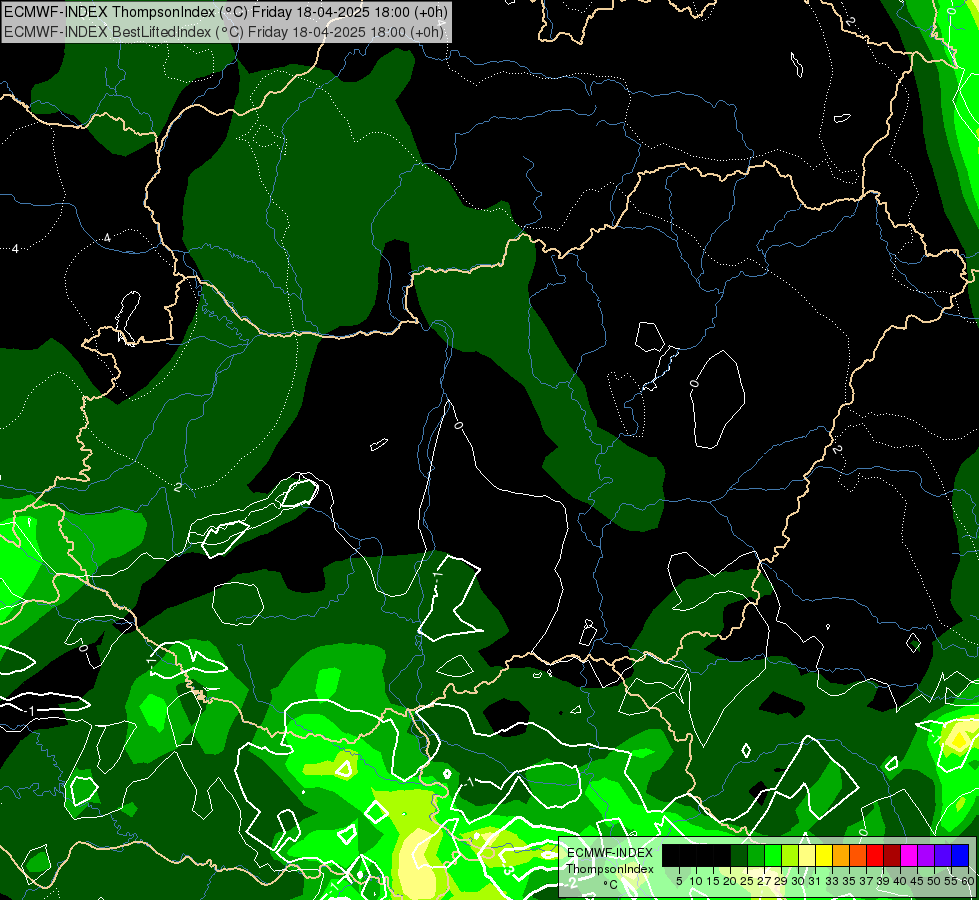
Task: Click the legend tick value '45'
Action: click(x=918, y=881)
